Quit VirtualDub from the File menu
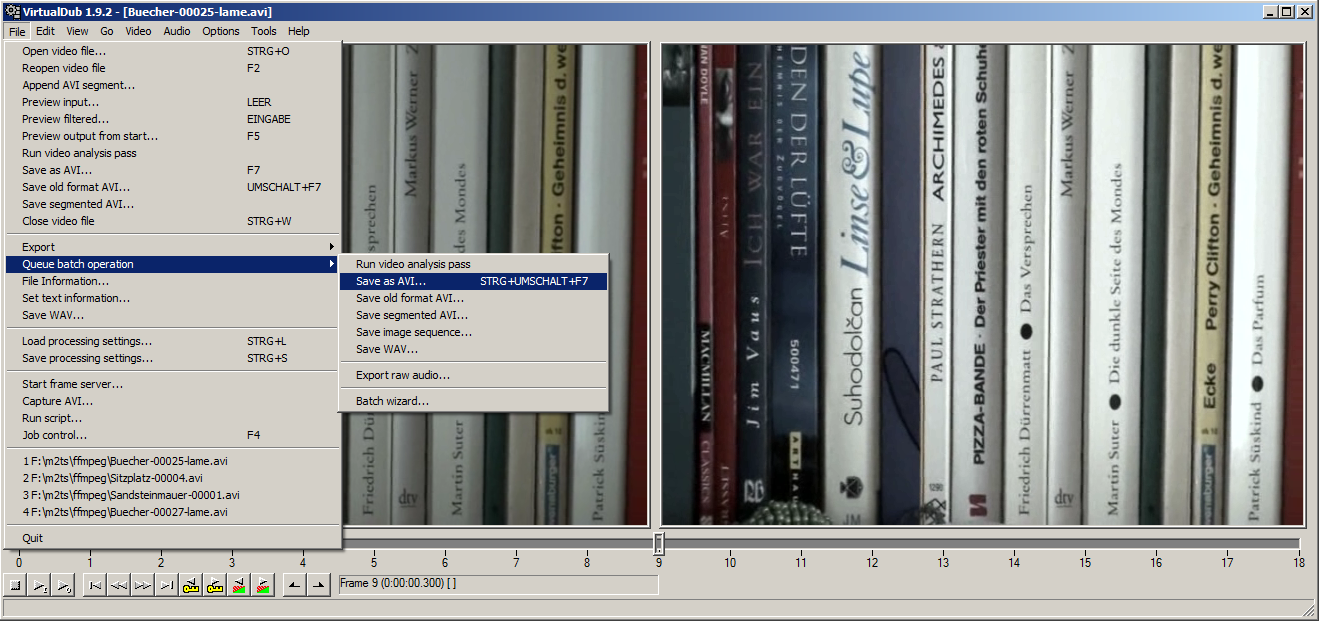This screenshot has width=1319, height=621. coord(173,538)
